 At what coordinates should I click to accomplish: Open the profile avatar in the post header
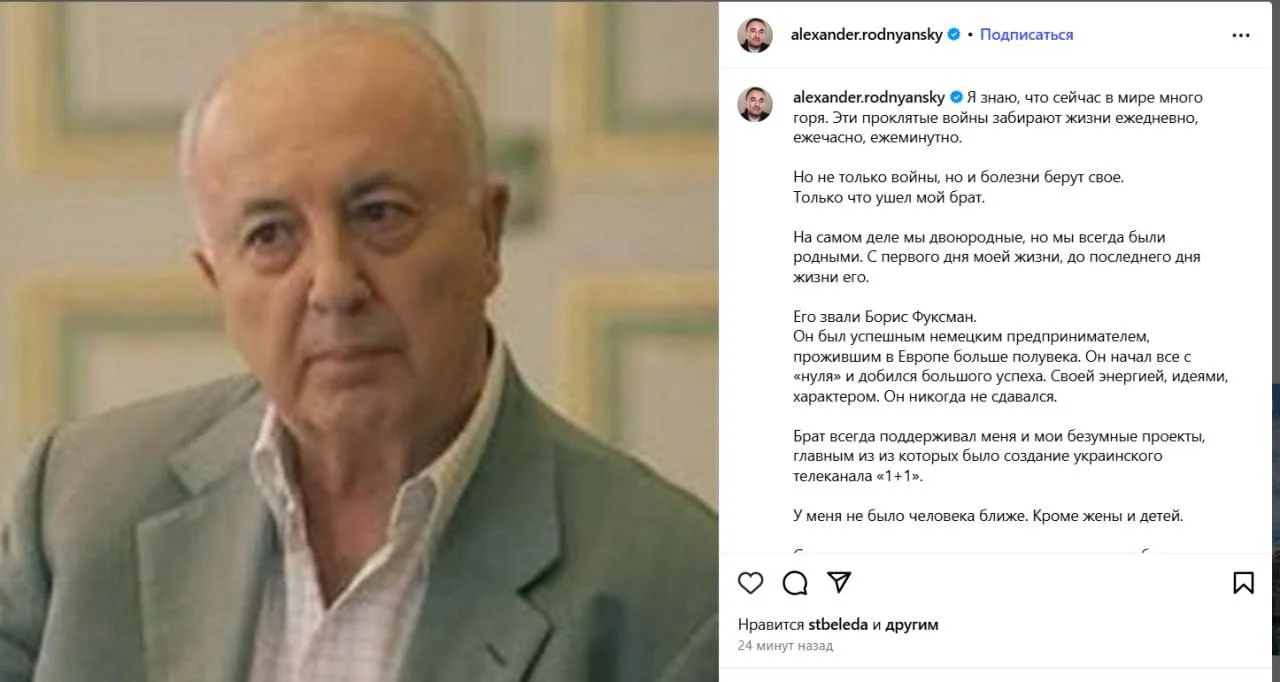coord(755,35)
